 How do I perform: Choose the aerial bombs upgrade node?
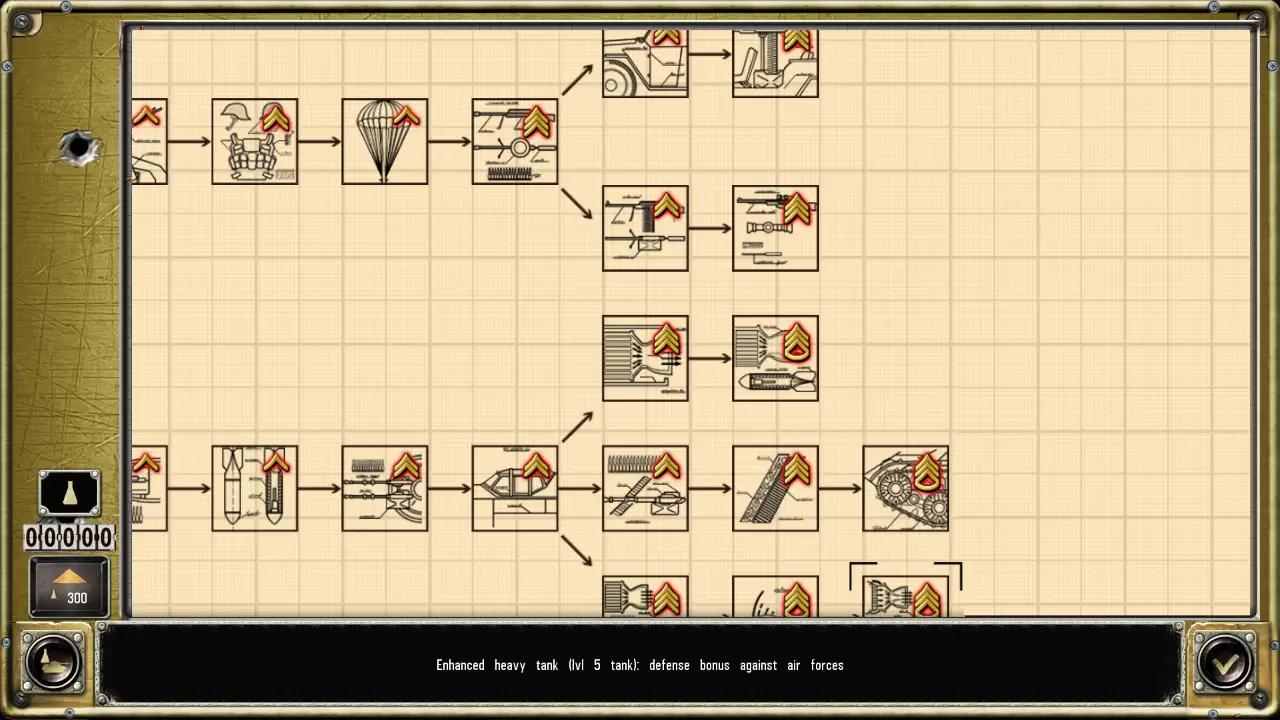coord(254,488)
